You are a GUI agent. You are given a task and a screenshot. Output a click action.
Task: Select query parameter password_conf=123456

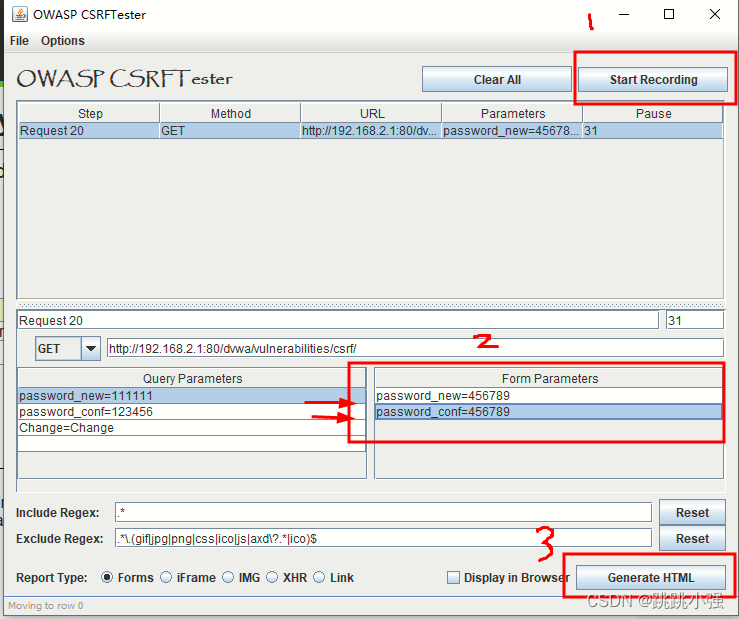(x=192, y=412)
